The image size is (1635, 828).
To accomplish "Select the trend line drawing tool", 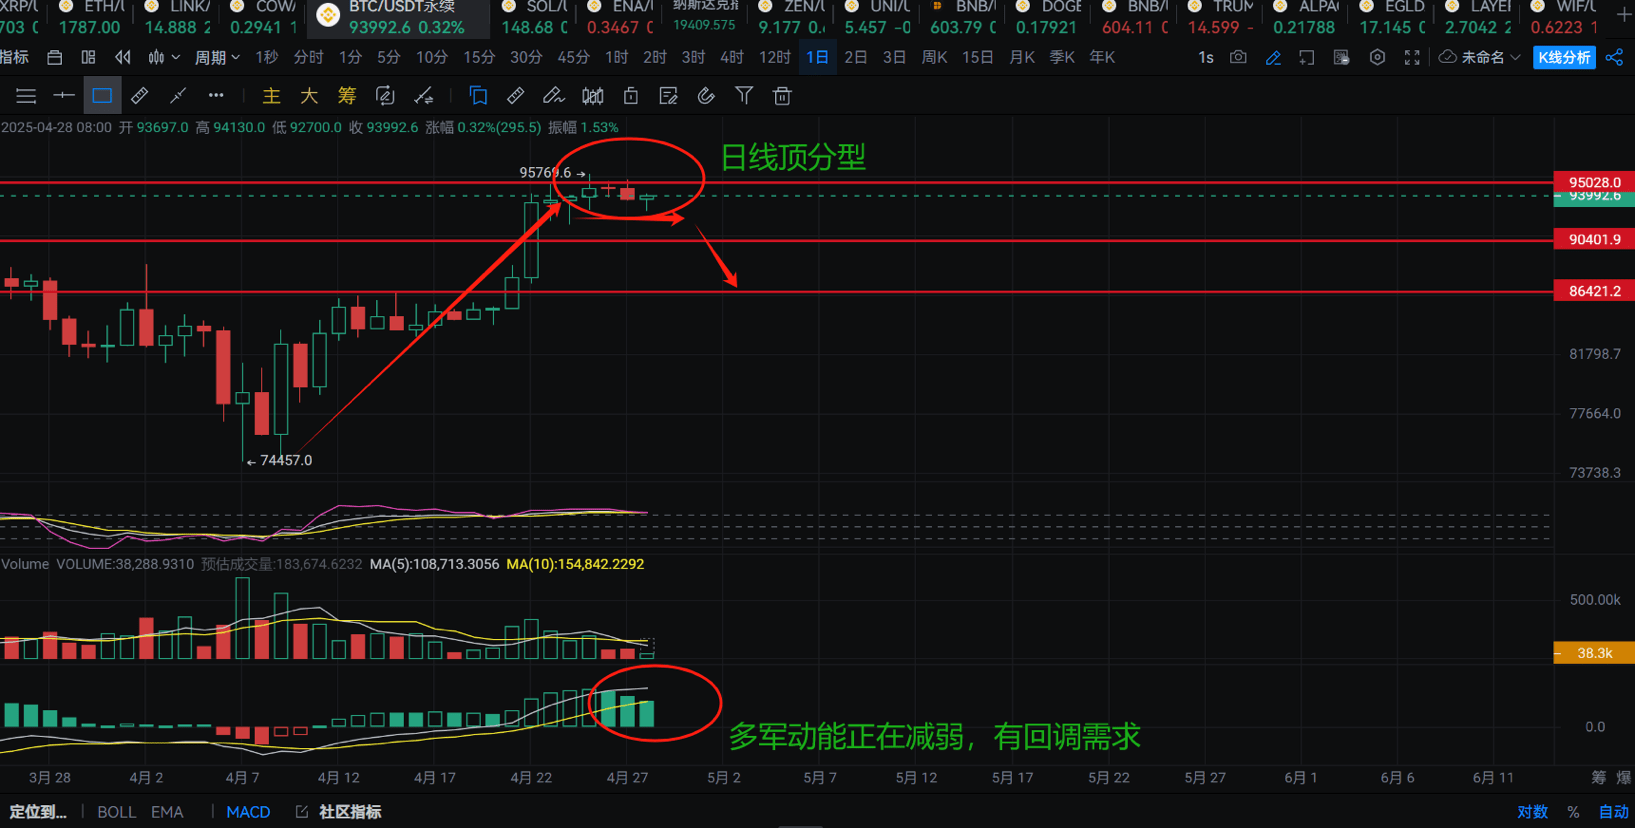I will pyautogui.click(x=178, y=96).
